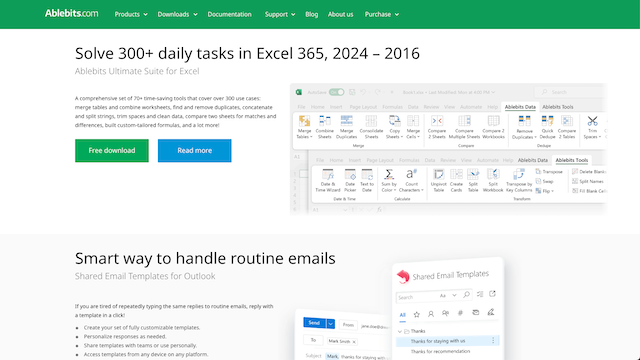Click the Count Characters icon

click(411, 174)
